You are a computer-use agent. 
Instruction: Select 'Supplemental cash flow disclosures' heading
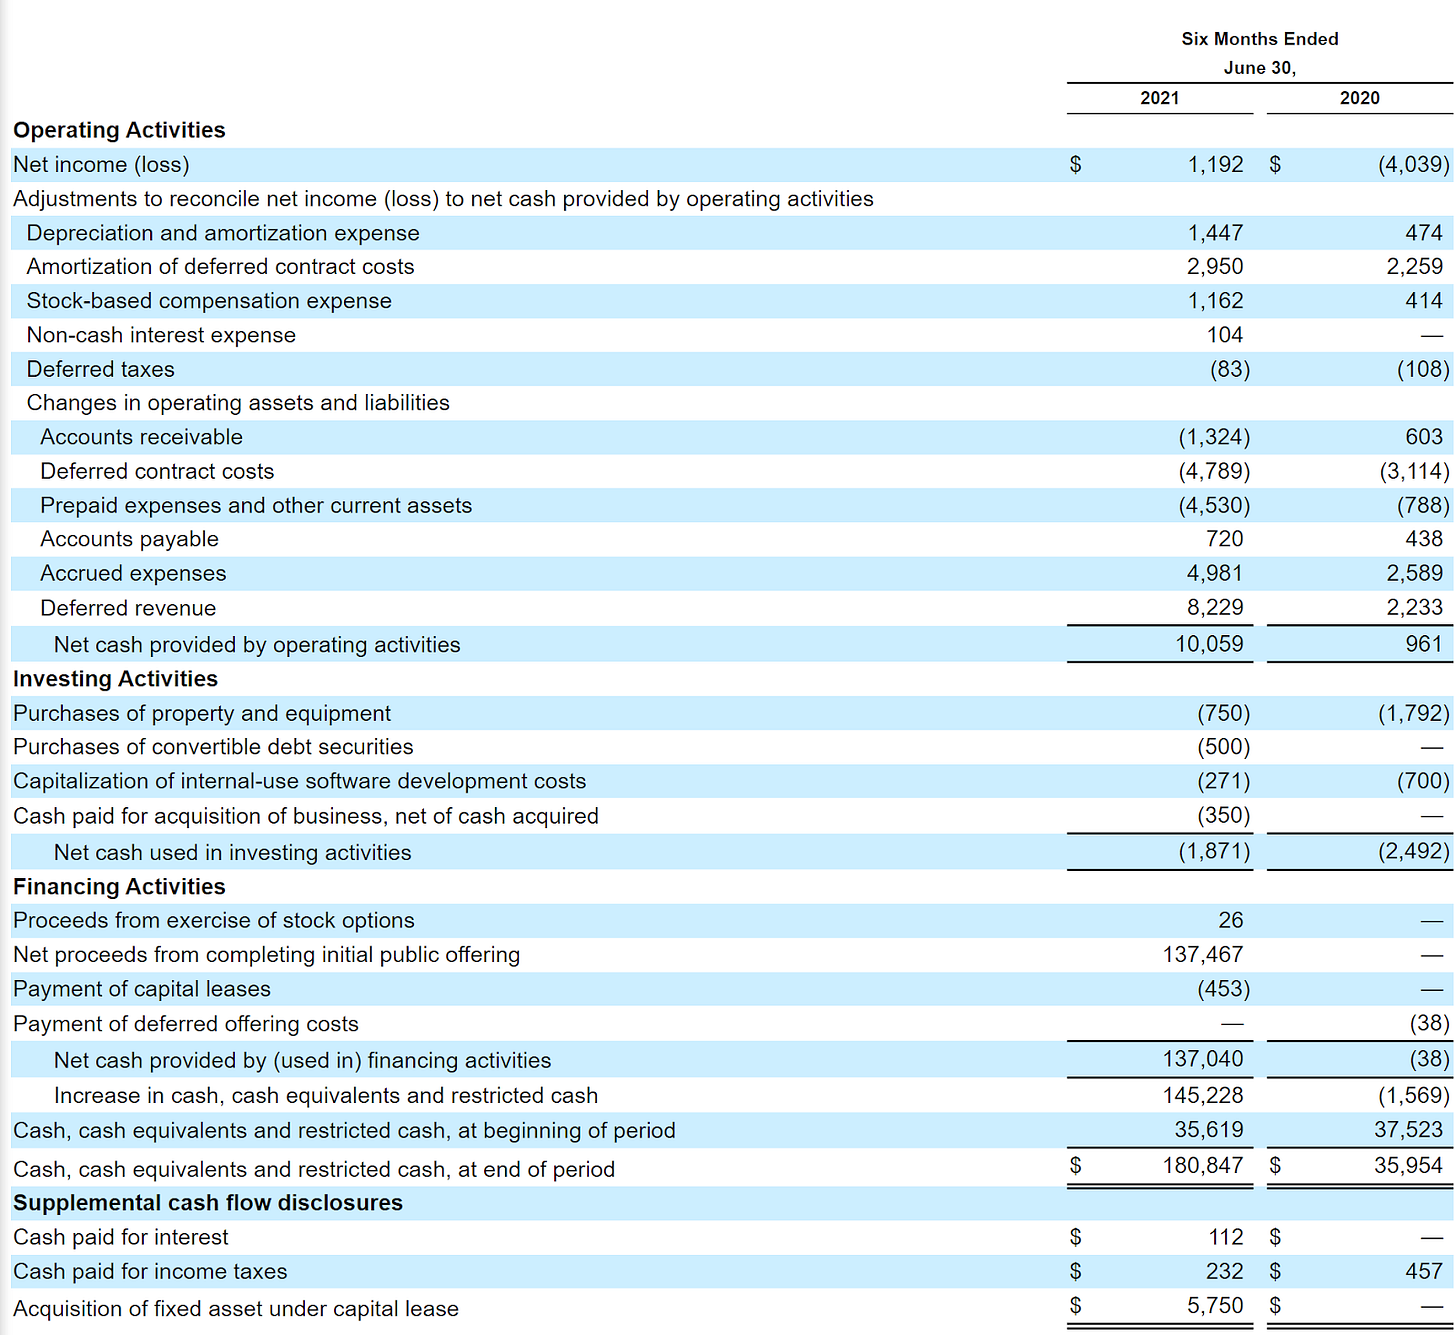tap(208, 1203)
